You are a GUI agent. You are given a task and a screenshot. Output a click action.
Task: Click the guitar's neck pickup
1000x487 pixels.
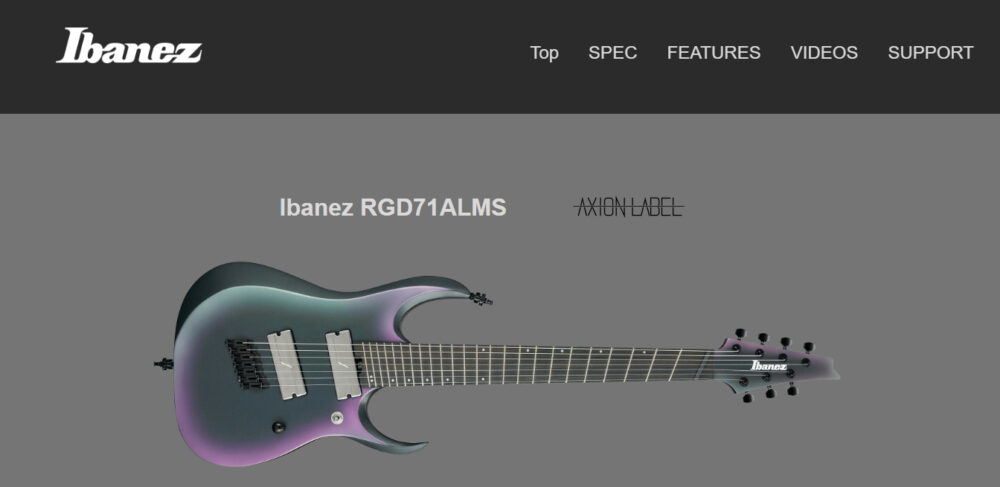(343, 365)
